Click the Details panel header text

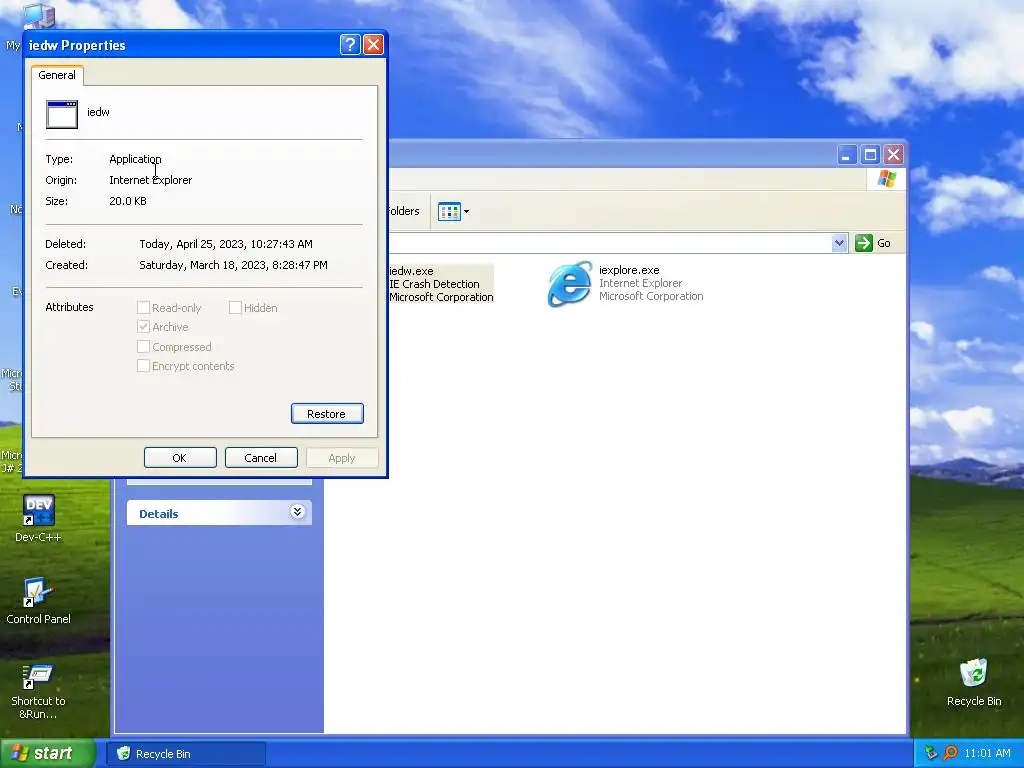pyautogui.click(x=159, y=513)
